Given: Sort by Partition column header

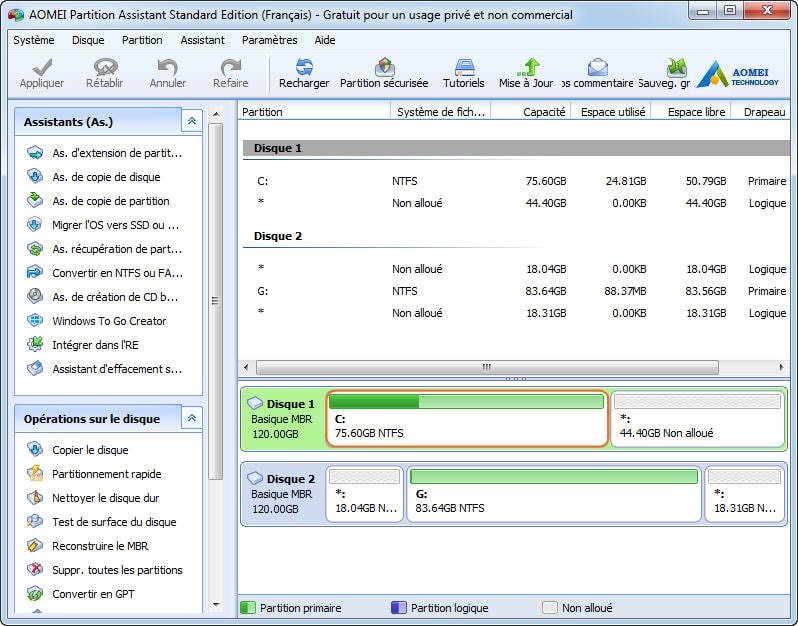Looking at the screenshot, I should click(314, 111).
